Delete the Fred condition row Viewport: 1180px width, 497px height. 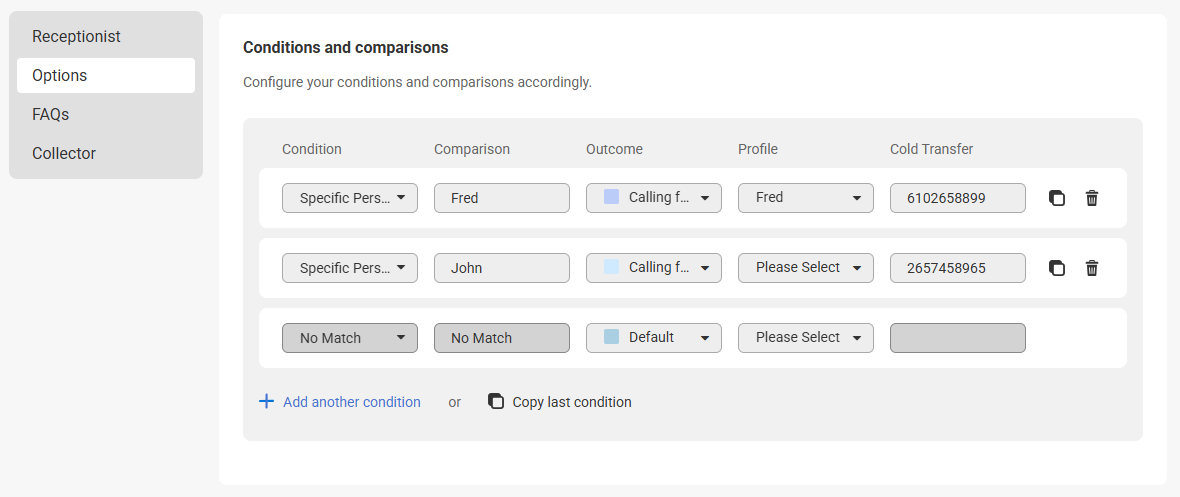click(x=1092, y=198)
